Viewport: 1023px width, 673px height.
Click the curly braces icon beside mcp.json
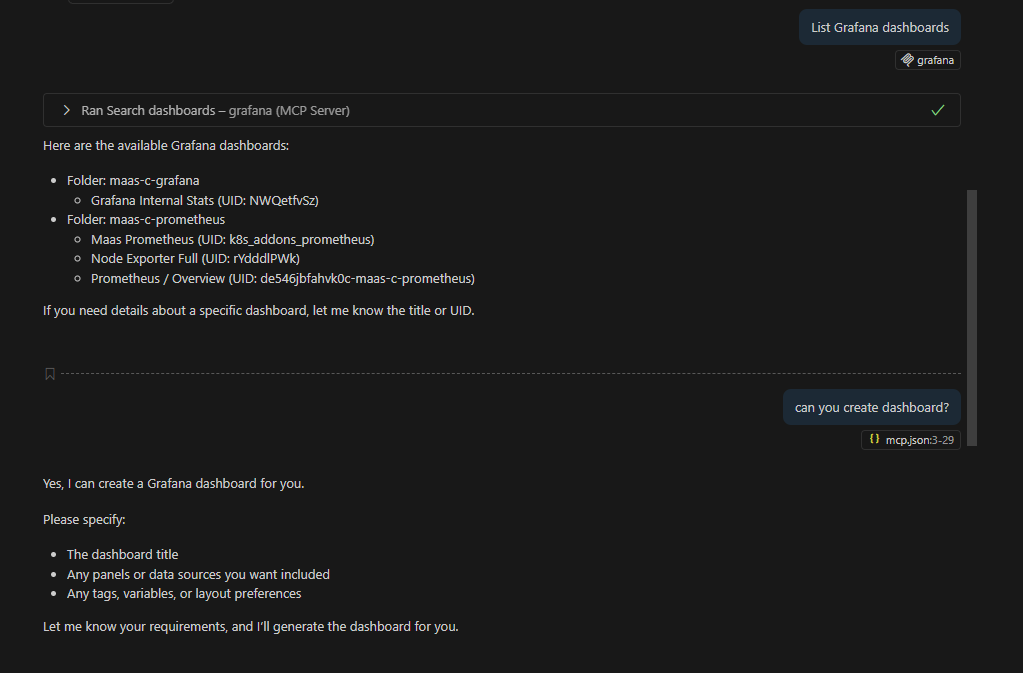[874, 439]
